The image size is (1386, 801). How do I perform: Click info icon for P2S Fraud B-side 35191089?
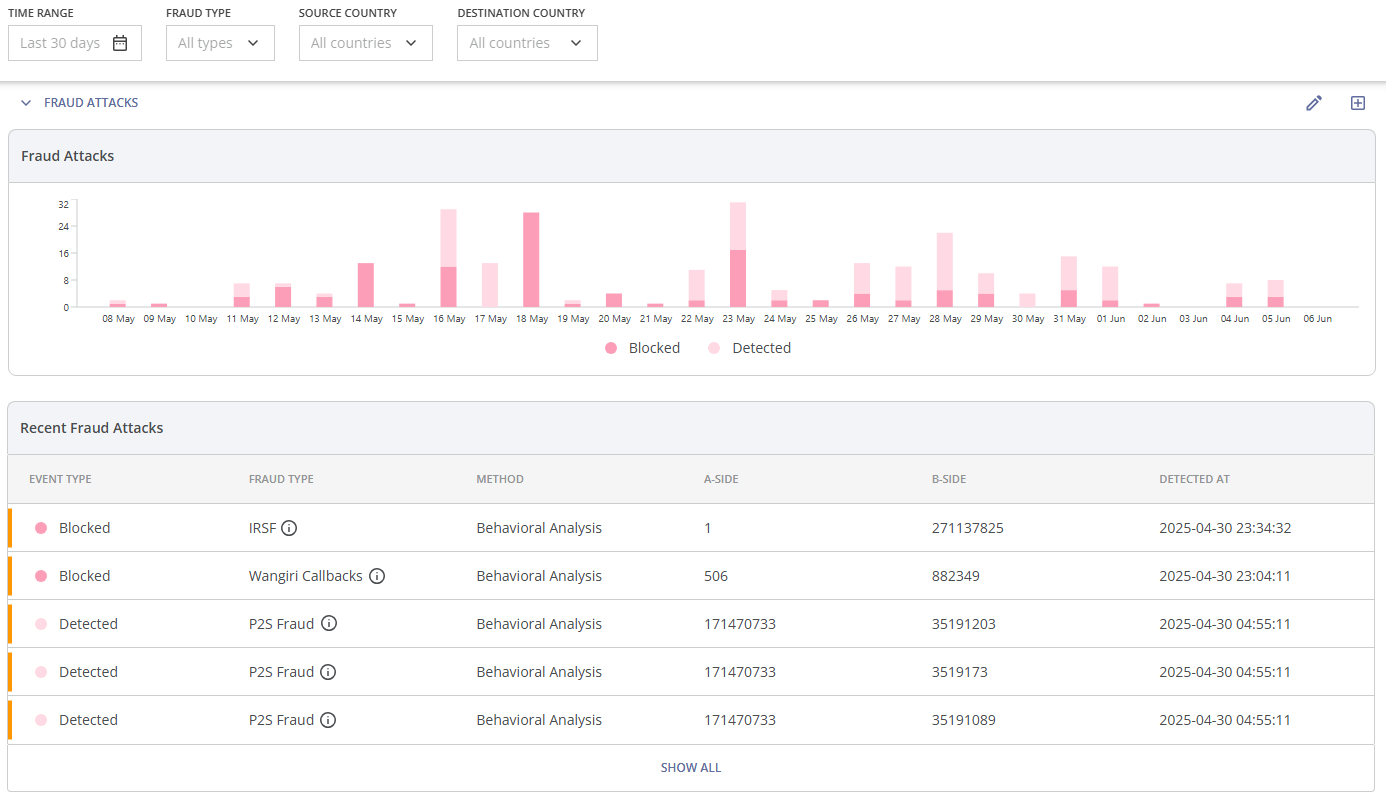(328, 720)
